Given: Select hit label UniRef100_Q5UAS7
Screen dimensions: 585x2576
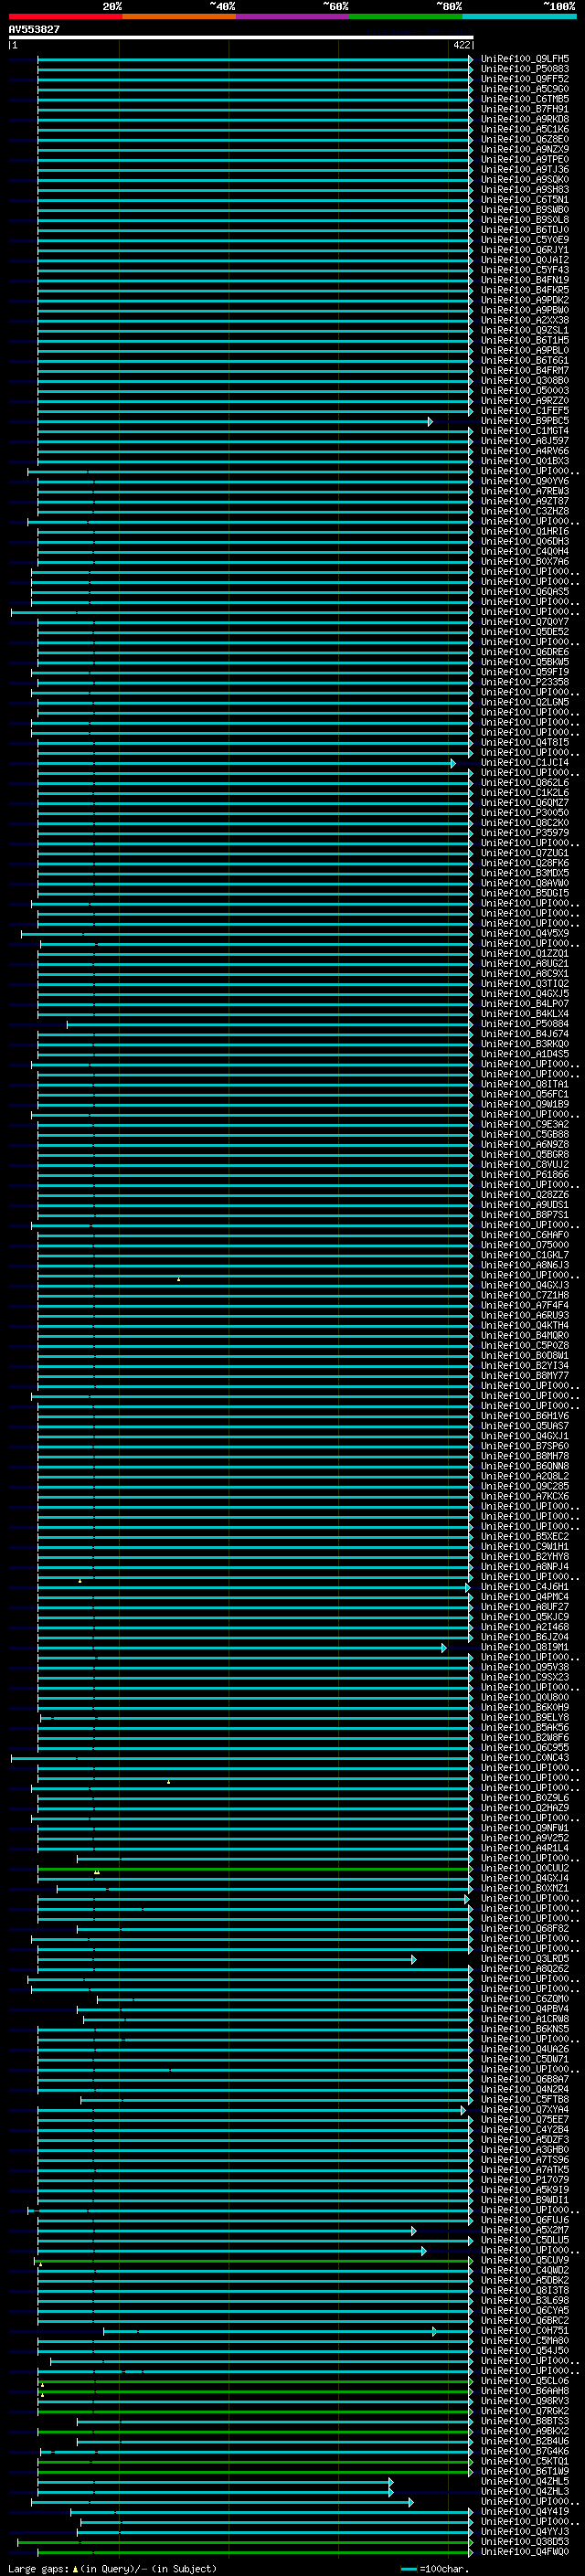Looking at the screenshot, I should [525, 1426].
